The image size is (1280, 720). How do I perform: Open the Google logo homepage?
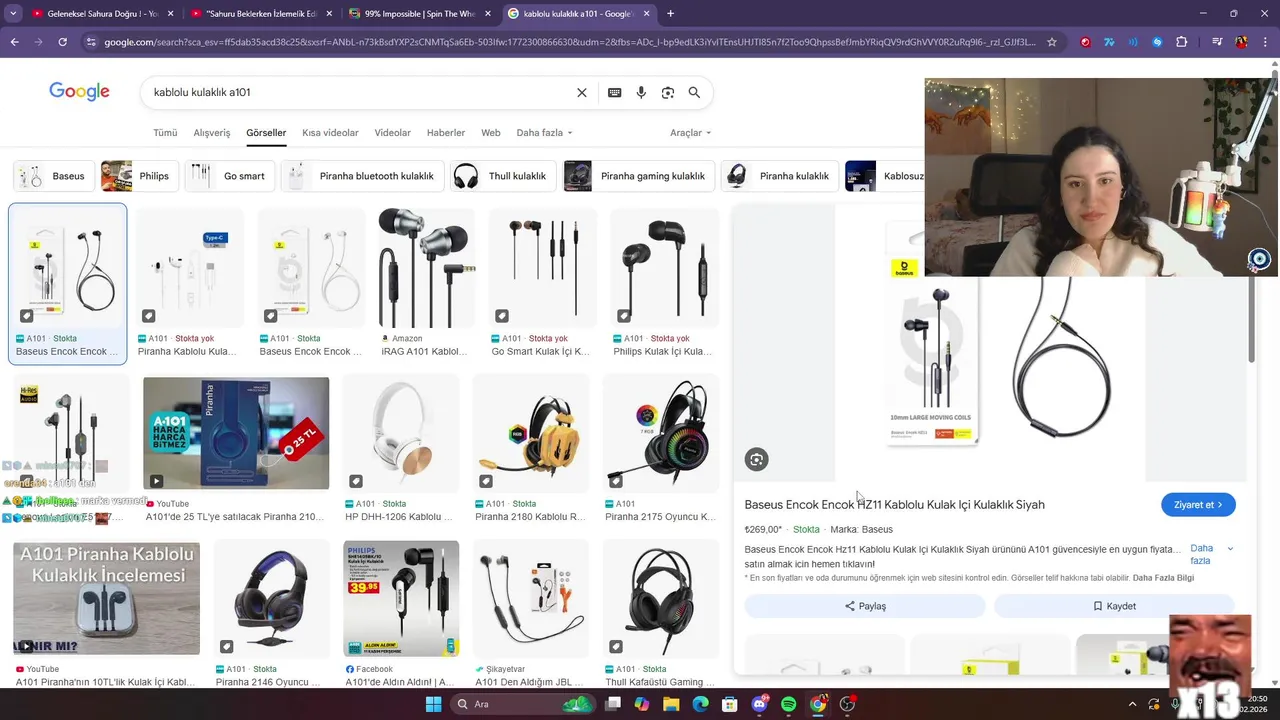point(79,92)
